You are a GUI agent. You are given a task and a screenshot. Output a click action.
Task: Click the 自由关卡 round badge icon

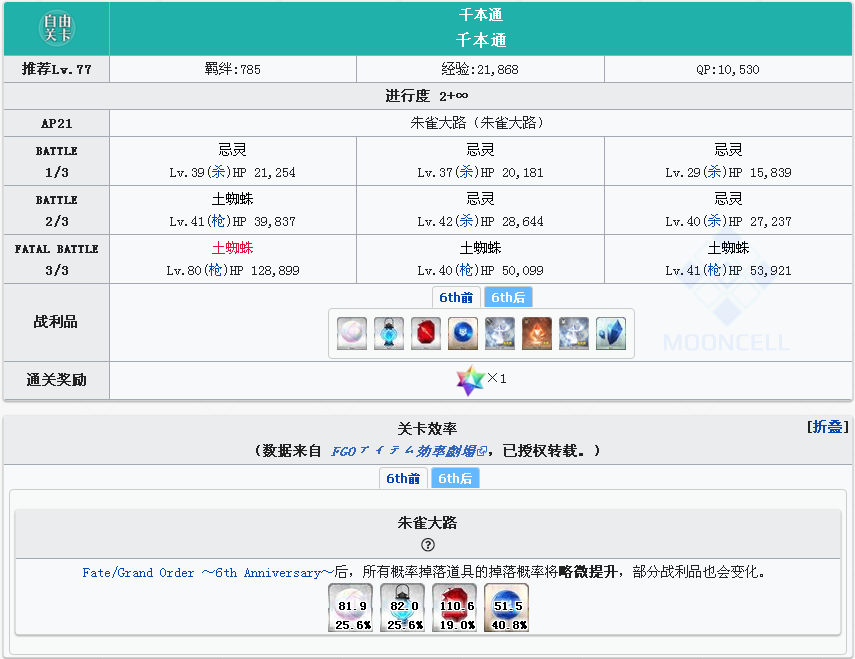tap(57, 28)
